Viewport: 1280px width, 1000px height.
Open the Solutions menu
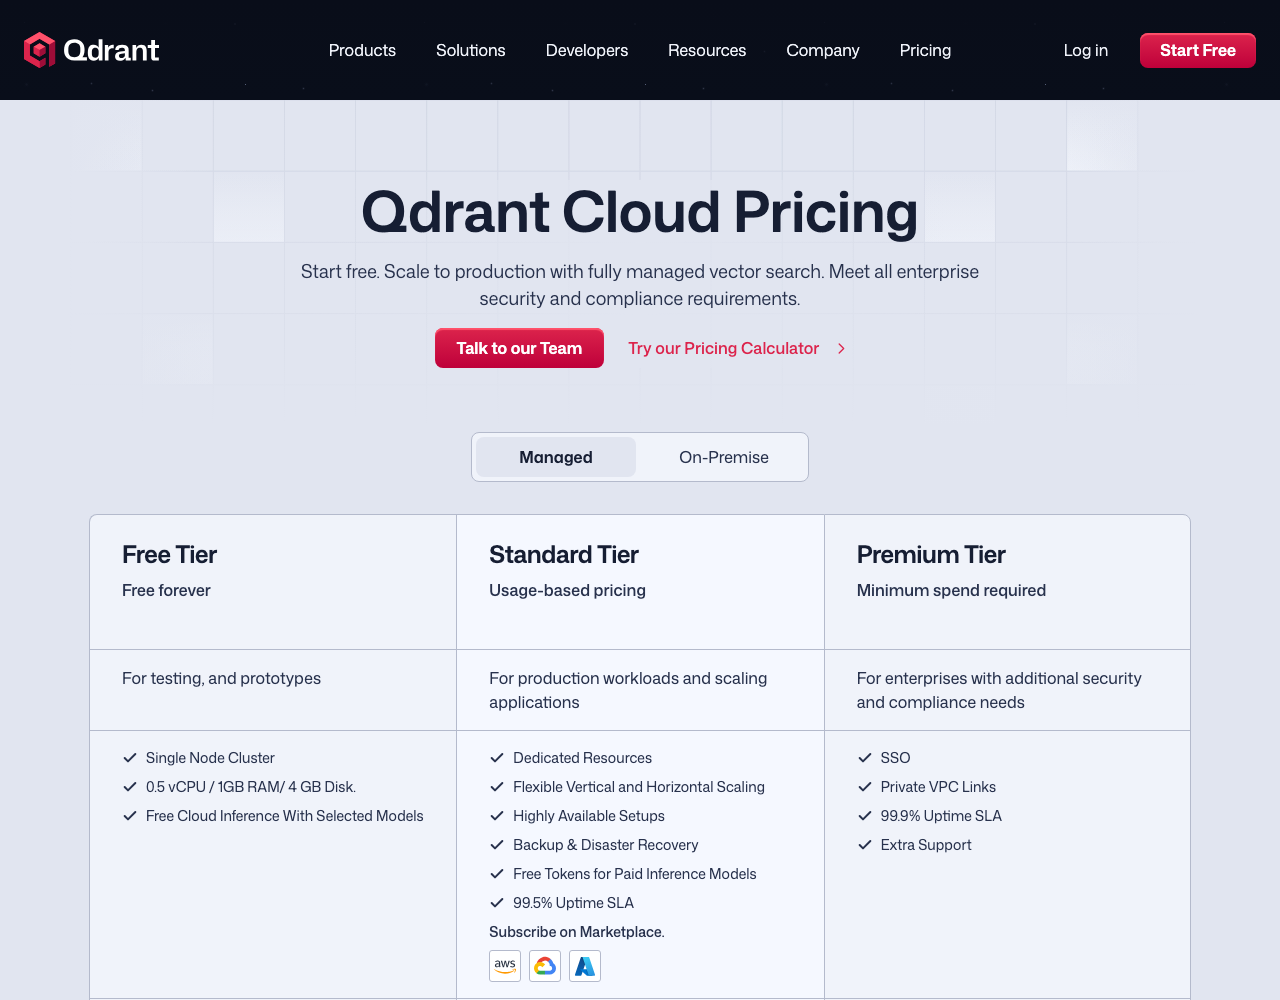click(x=471, y=50)
